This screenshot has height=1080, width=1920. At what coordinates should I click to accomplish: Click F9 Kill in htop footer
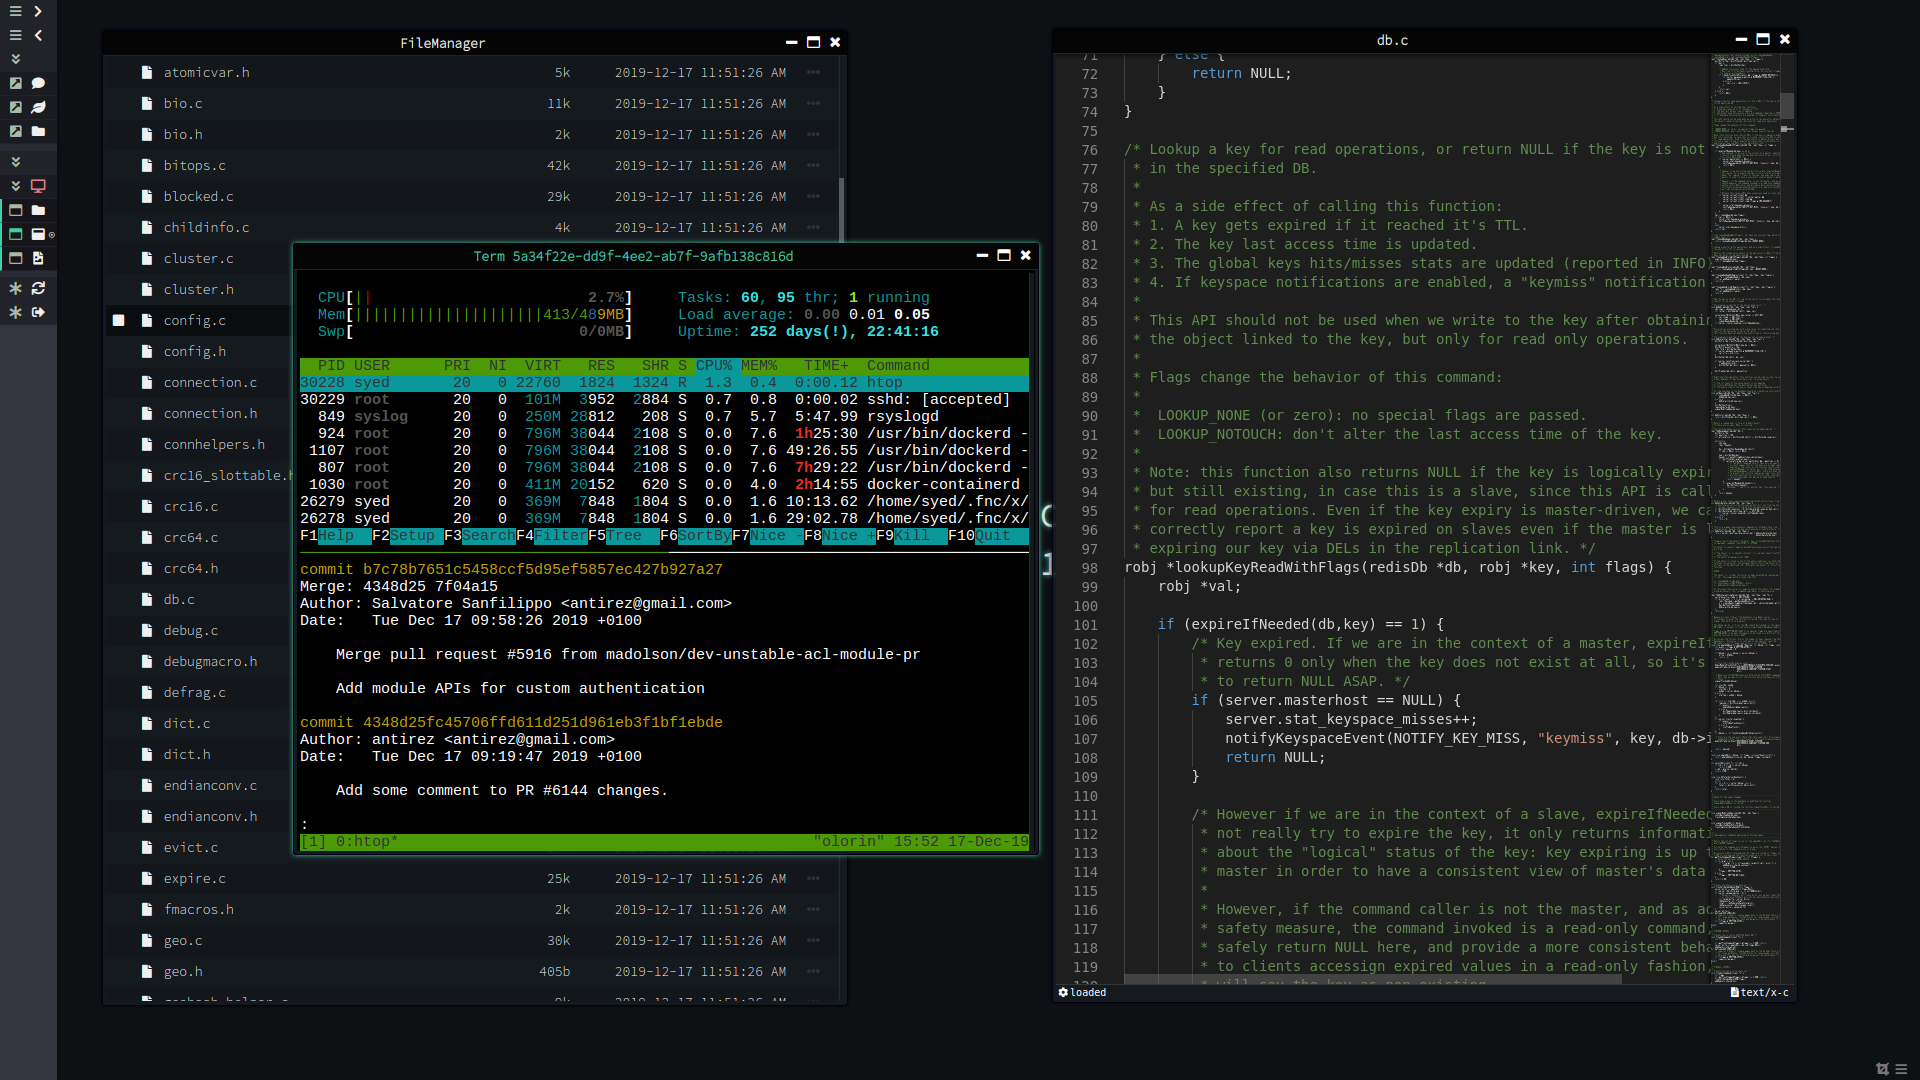(912, 536)
